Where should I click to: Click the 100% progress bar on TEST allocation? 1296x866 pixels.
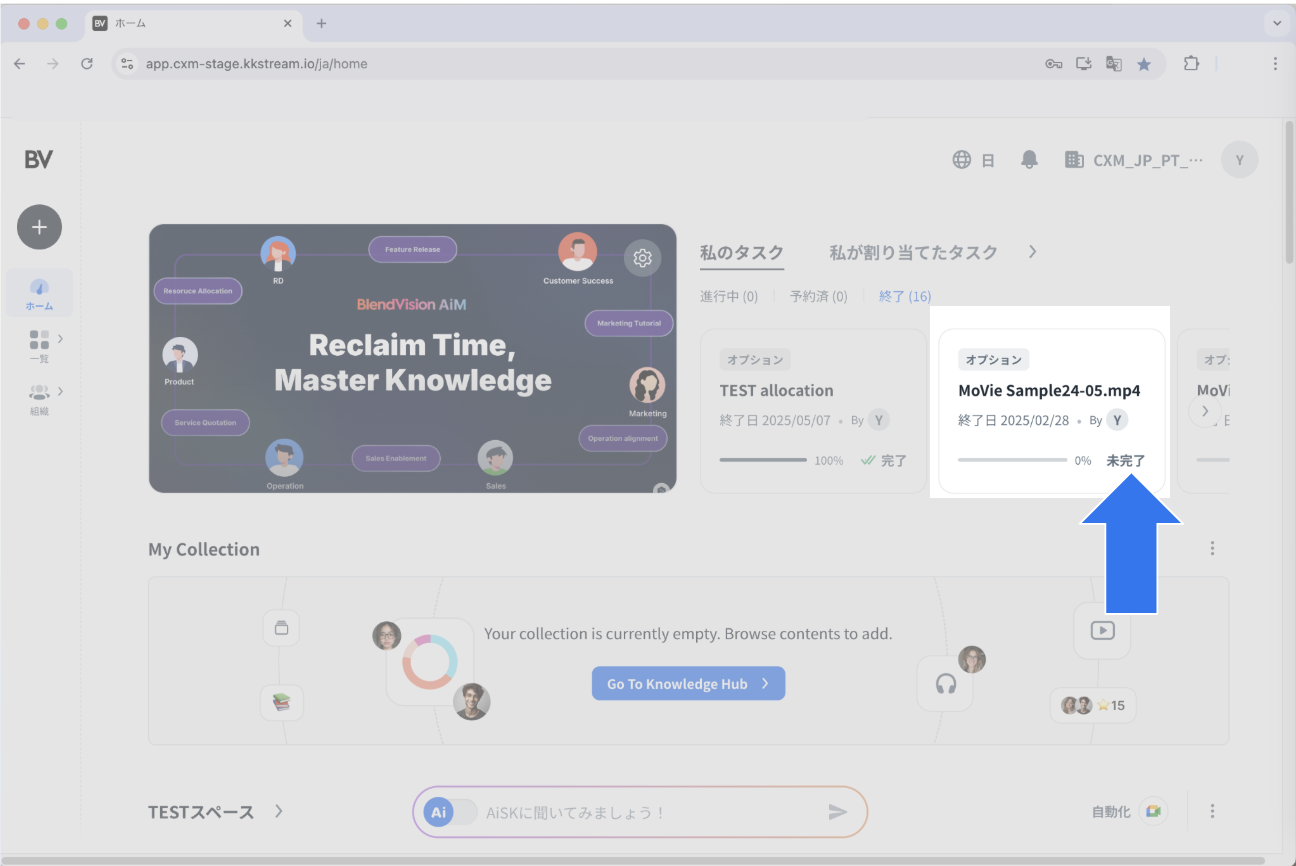pos(763,460)
